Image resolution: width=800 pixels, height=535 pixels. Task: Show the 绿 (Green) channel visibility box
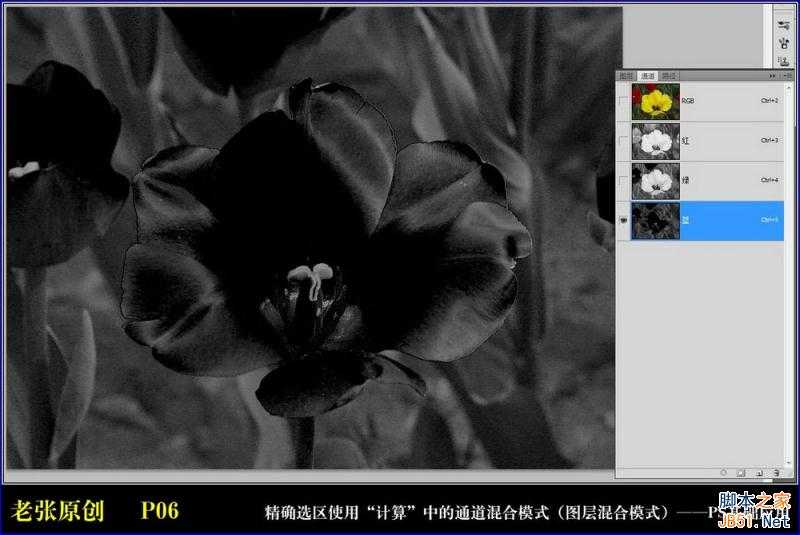[623, 181]
